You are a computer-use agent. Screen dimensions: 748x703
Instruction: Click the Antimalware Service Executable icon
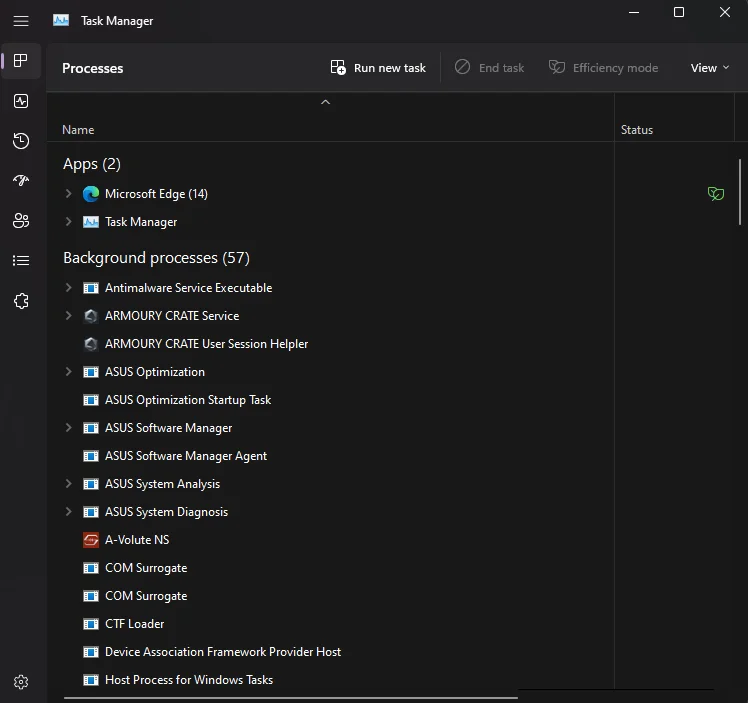[91, 288]
